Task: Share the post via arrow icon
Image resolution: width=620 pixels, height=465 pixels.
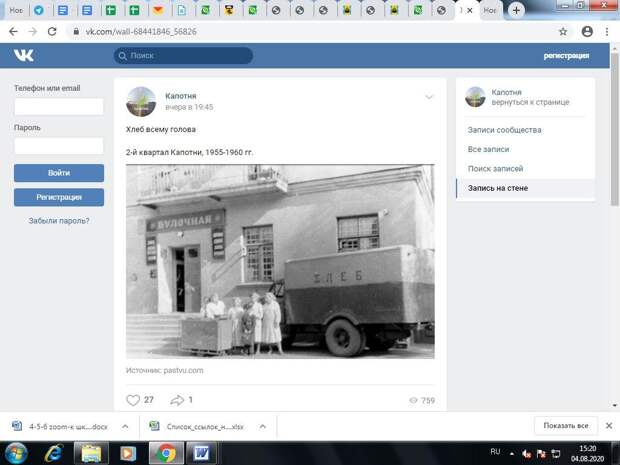Action: click(177, 400)
